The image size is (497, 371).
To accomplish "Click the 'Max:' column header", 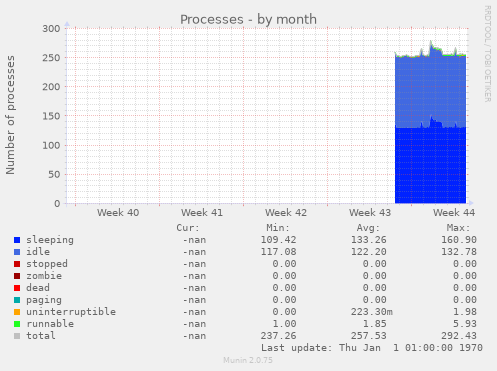I will (x=458, y=228).
